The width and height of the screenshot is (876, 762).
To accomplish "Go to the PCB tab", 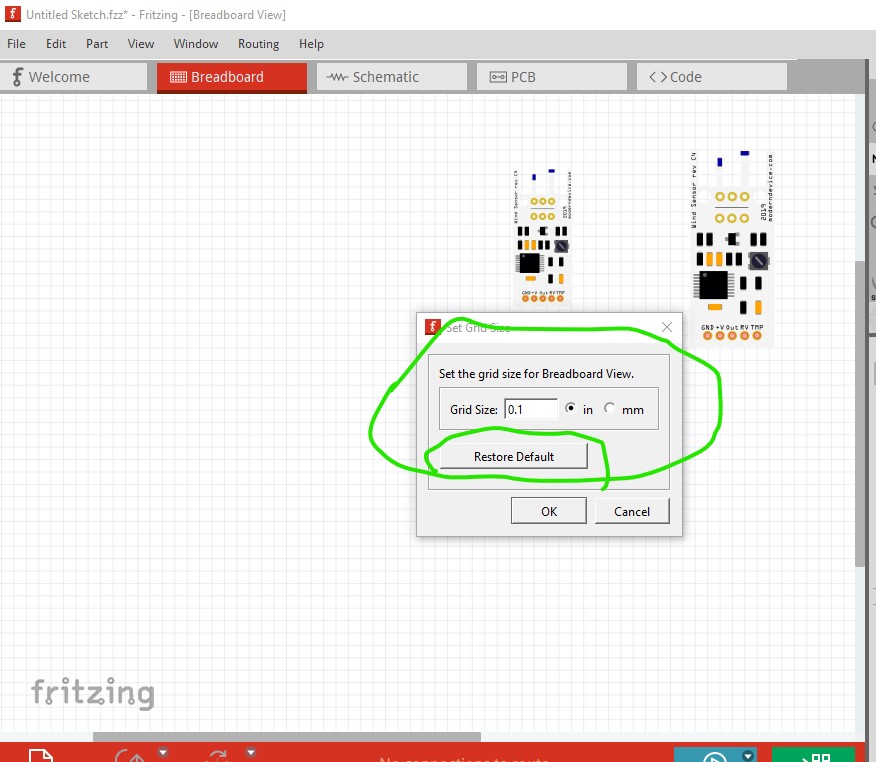I will click(551, 77).
